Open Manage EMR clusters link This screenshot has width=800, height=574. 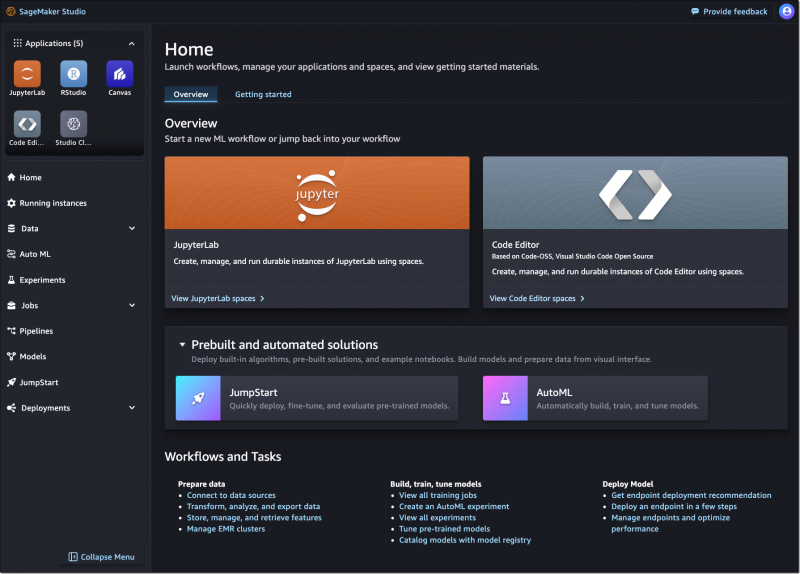coord(226,529)
